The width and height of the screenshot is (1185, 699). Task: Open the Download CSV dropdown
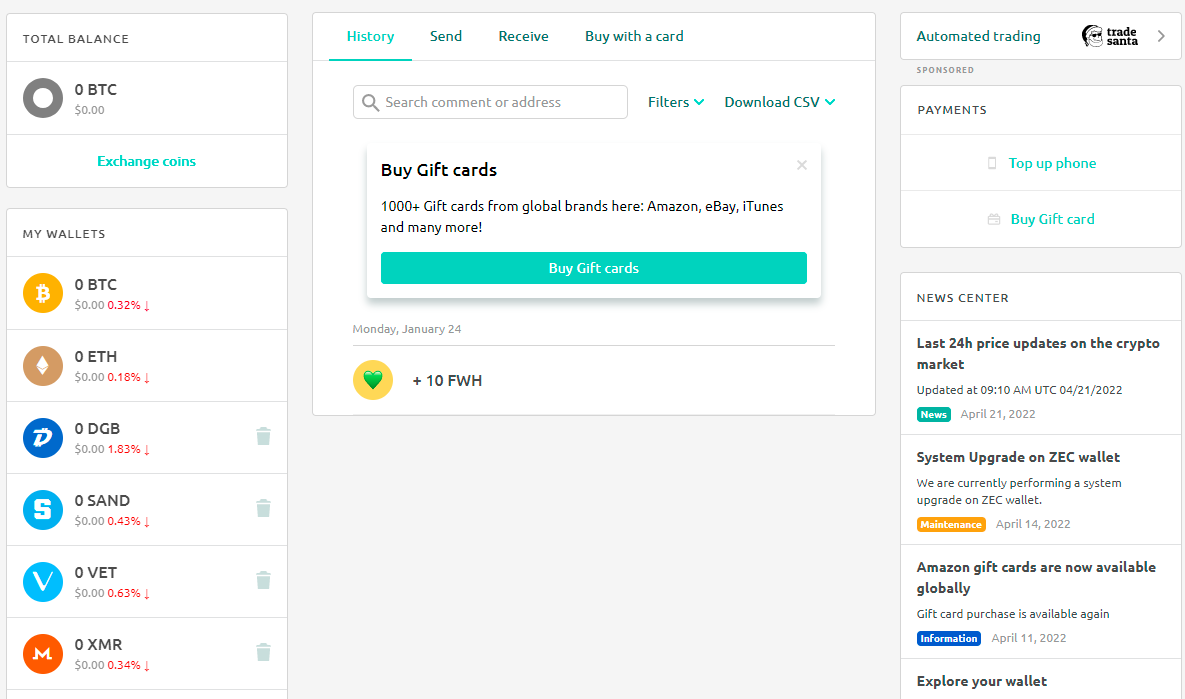[779, 102]
